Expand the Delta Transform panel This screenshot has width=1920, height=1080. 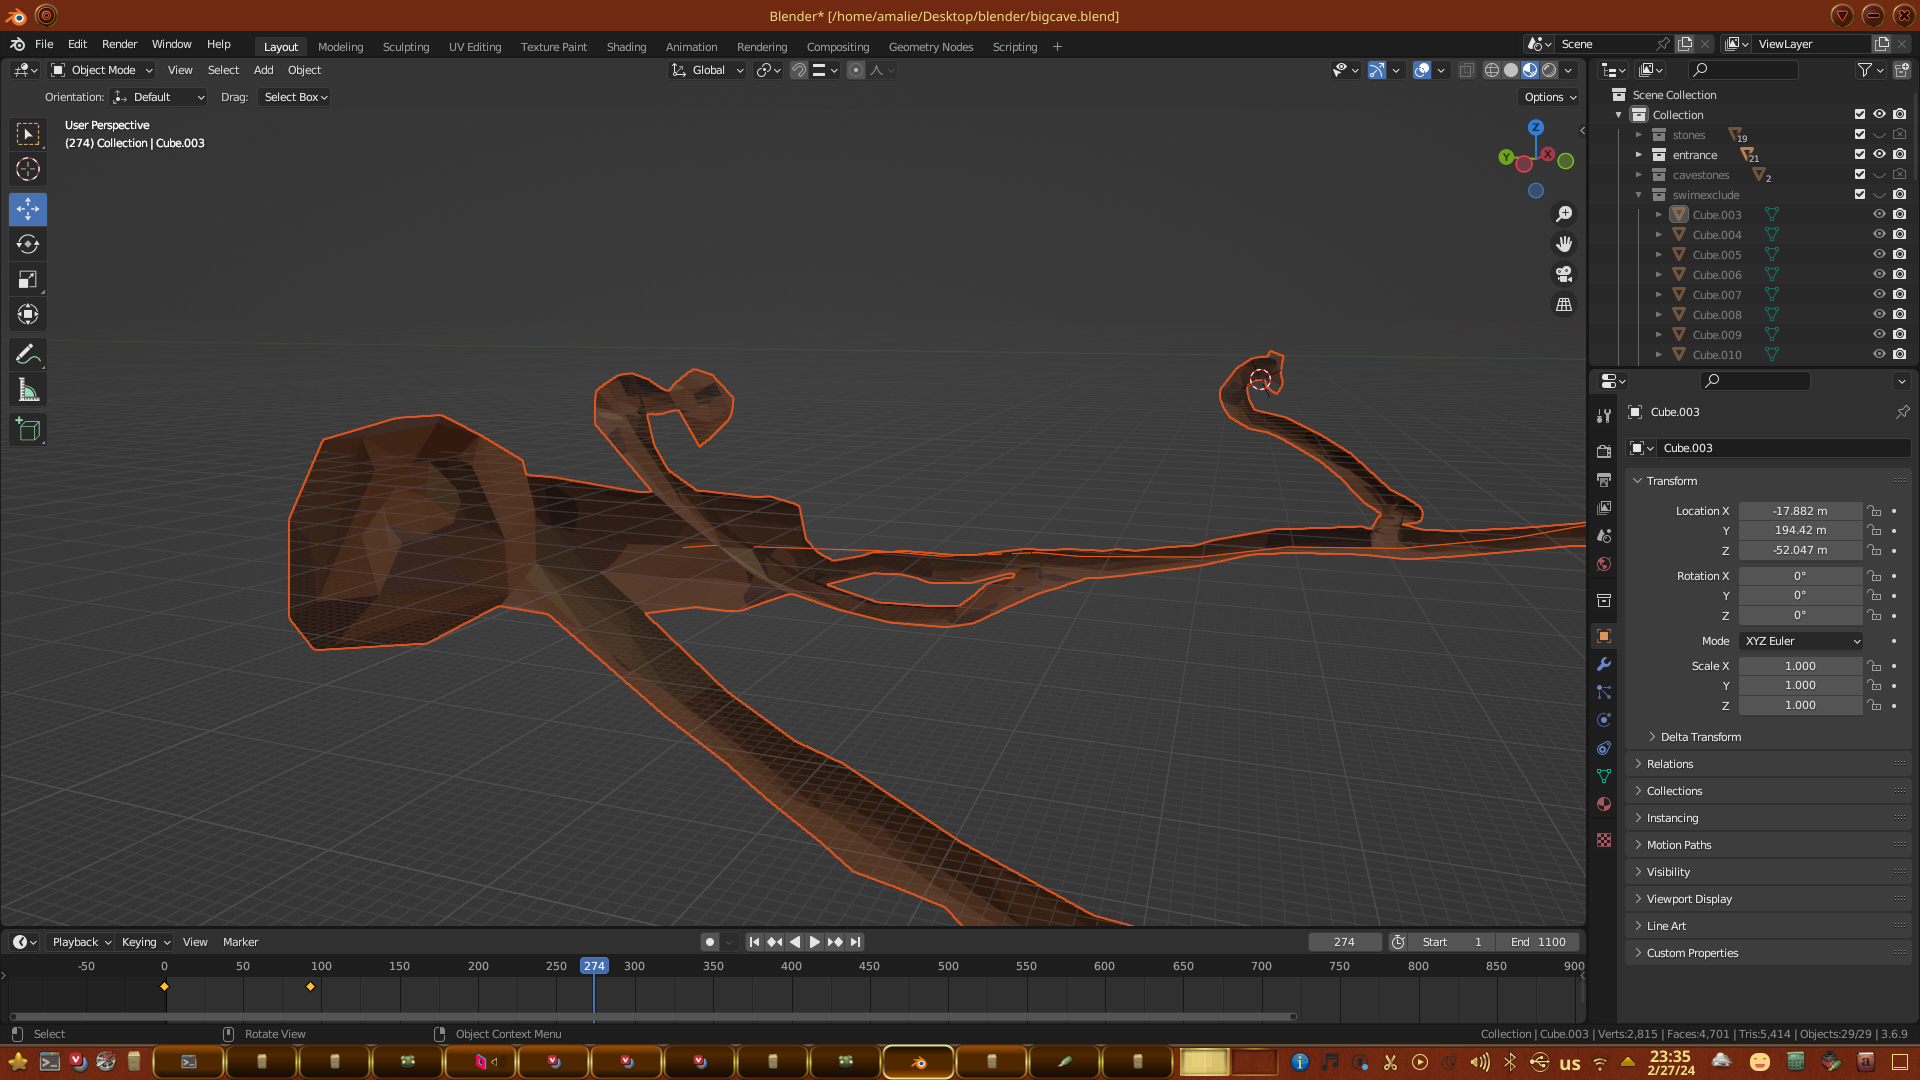coord(1700,737)
